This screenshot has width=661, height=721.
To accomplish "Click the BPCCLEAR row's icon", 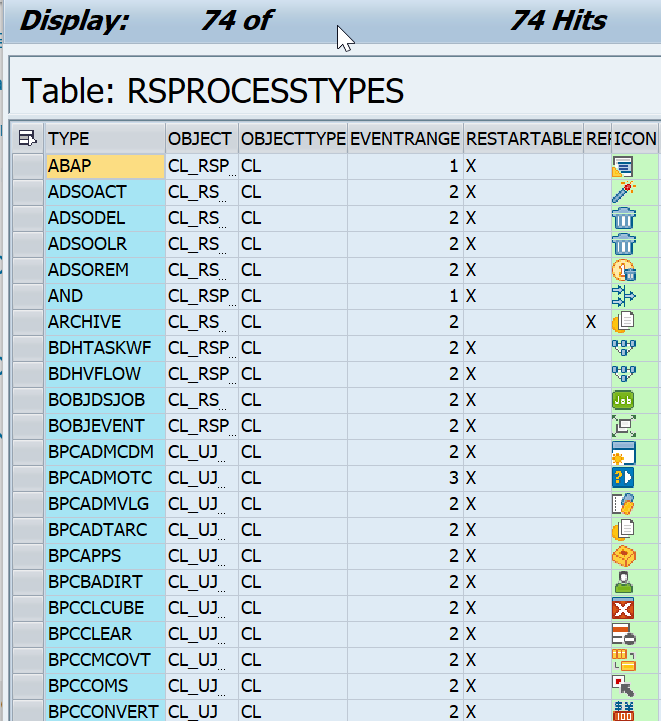I will click(623, 635).
